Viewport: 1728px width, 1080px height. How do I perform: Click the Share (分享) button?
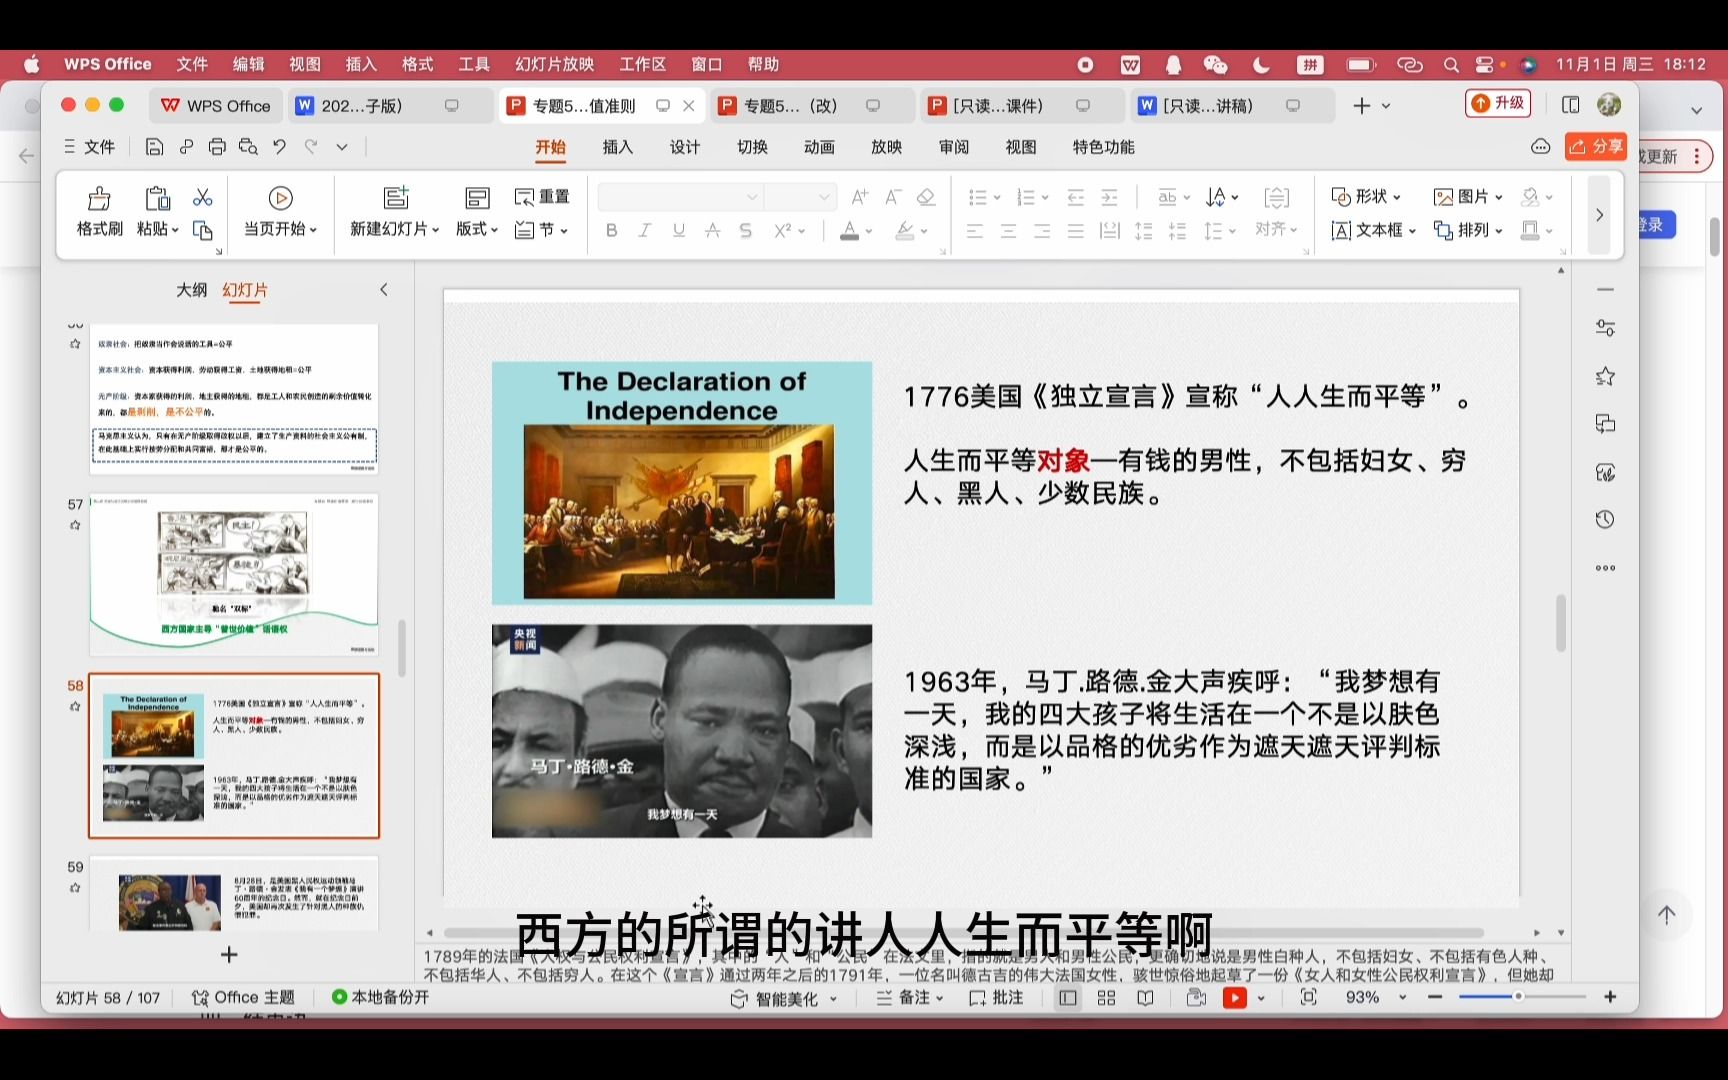click(1596, 147)
